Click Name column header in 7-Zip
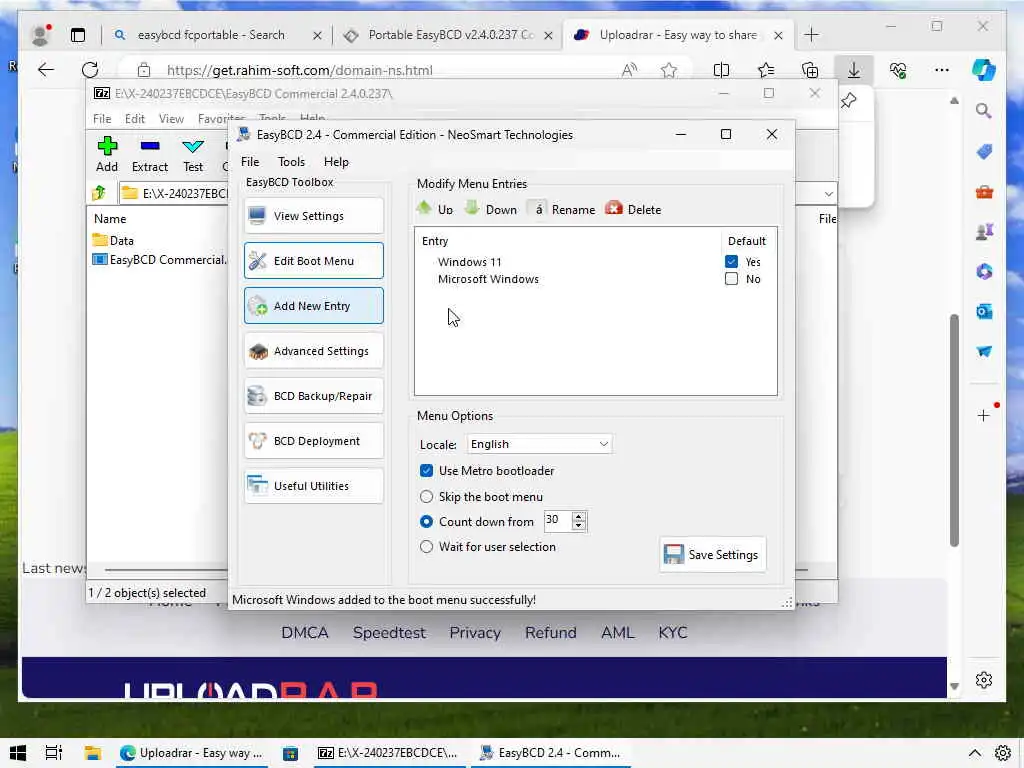 click(x=110, y=219)
